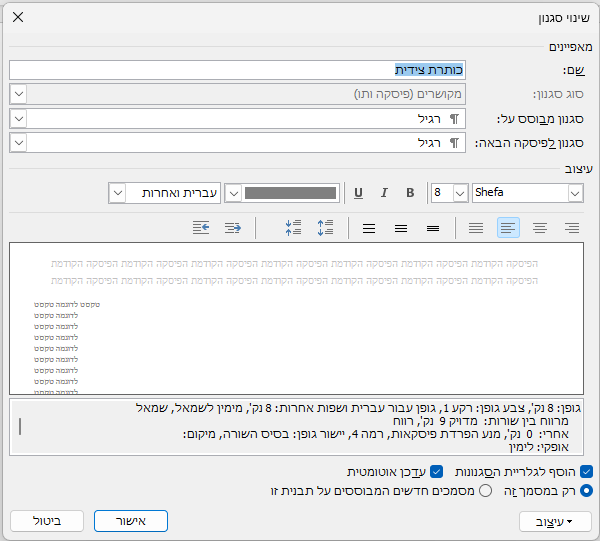
Task: Center the paragraph text
Action: (x=540, y=228)
